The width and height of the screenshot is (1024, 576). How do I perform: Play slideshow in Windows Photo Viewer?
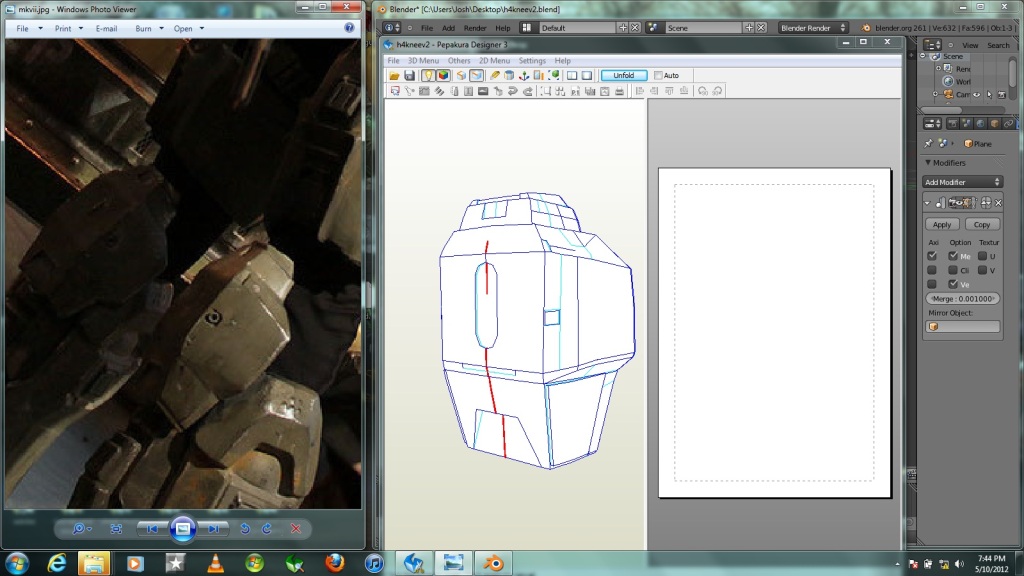pos(182,528)
